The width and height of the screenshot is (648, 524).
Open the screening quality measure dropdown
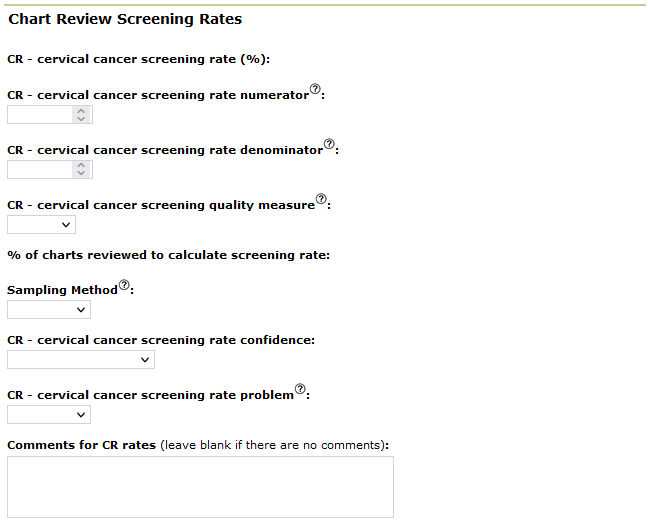coord(41,225)
